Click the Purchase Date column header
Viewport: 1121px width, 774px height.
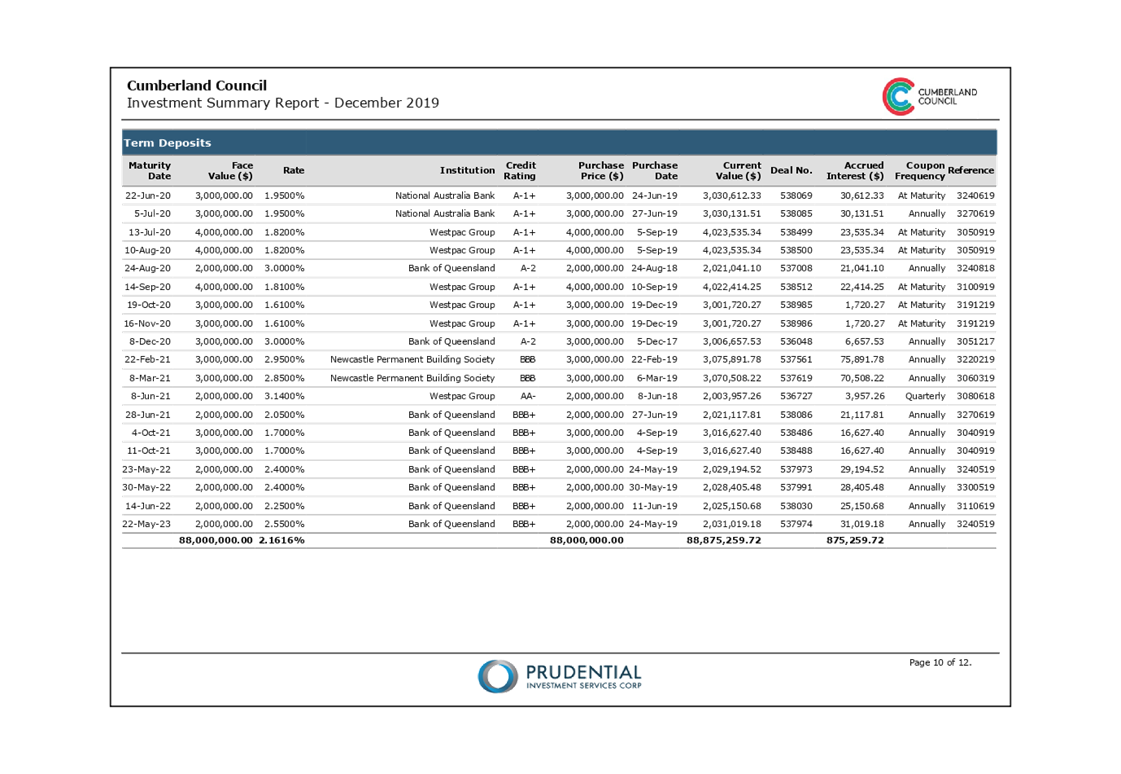pyautogui.click(x=655, y=171)
